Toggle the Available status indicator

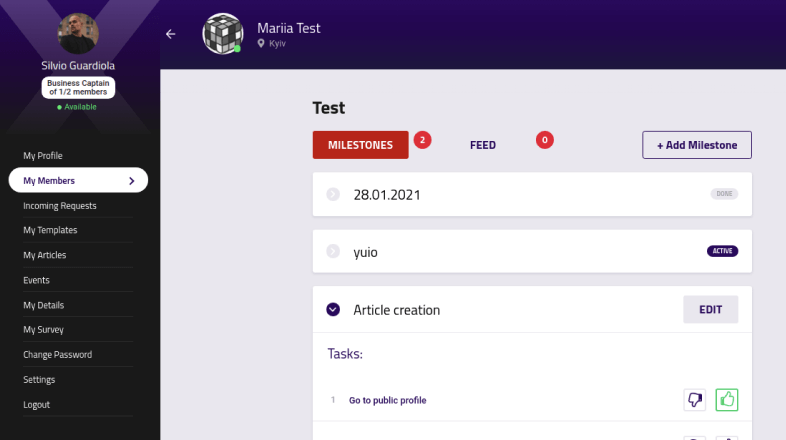point(77,107)
